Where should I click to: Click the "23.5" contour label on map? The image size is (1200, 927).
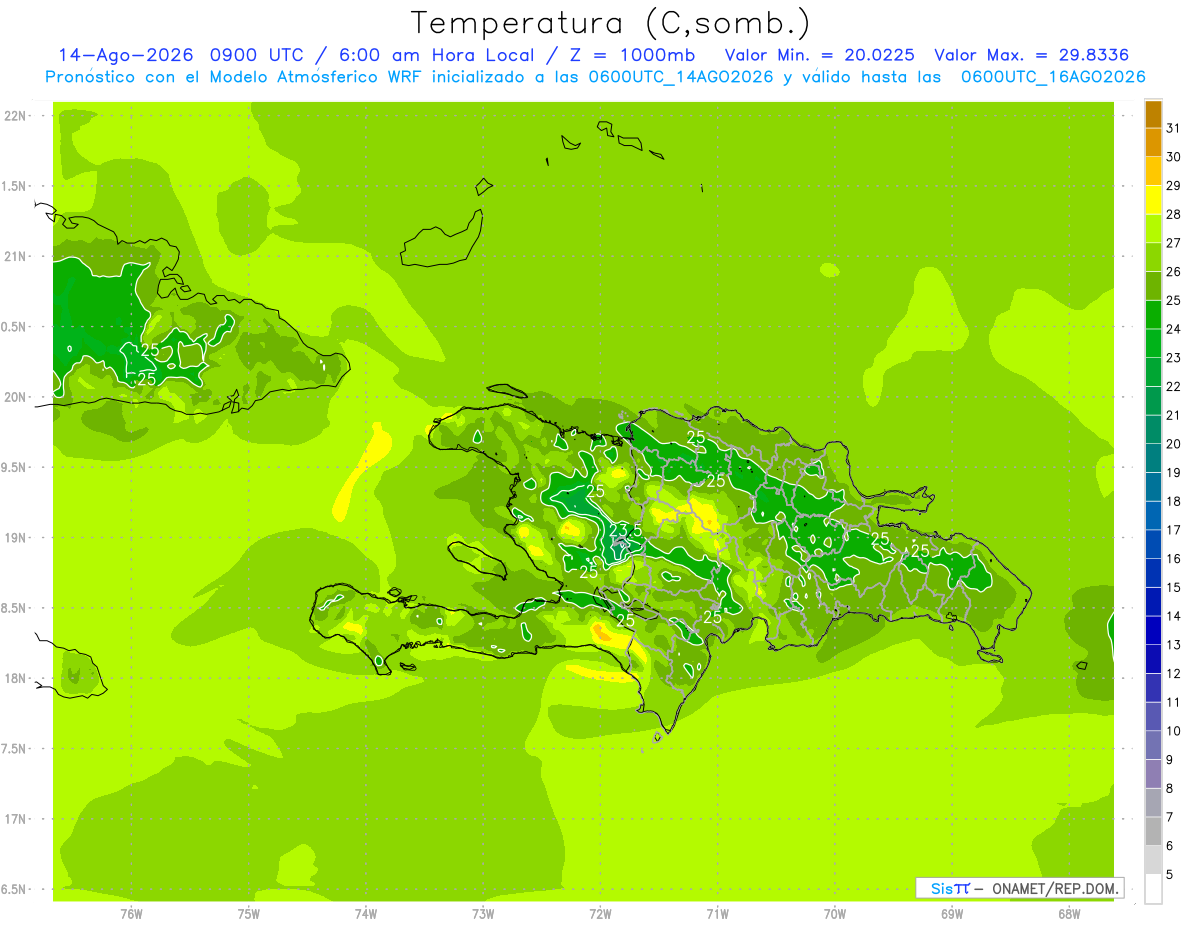(625, 528)
